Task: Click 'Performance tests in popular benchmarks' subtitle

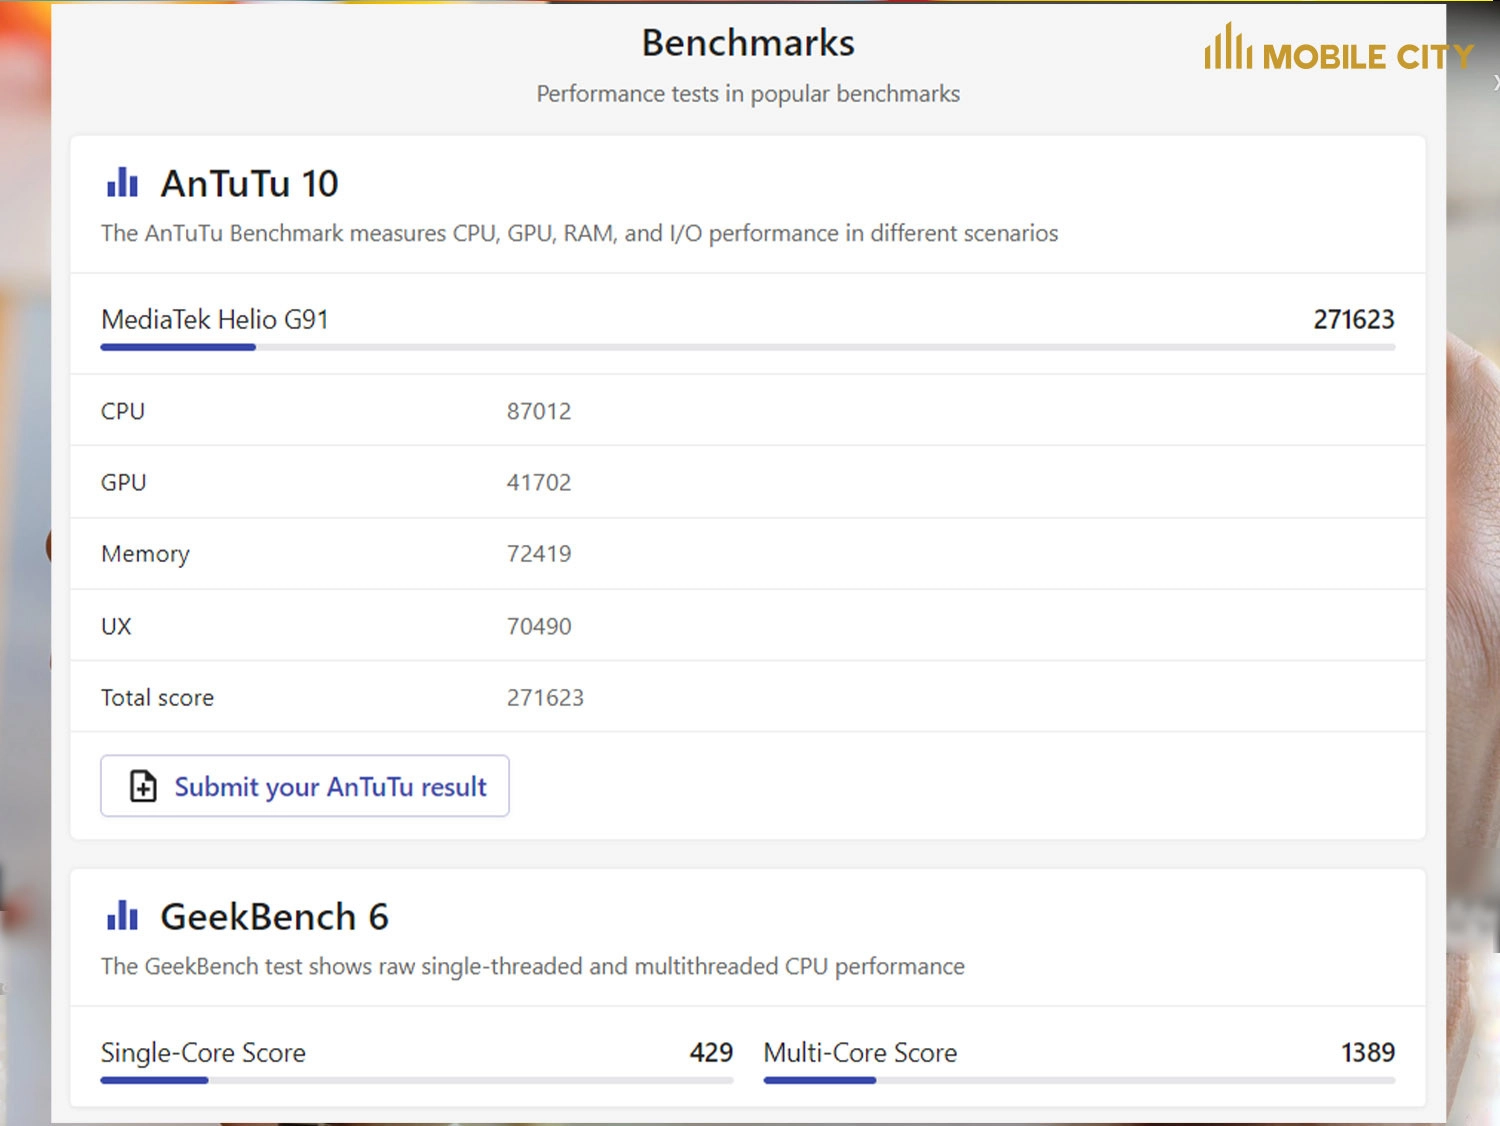Action: tap(748, 94)
